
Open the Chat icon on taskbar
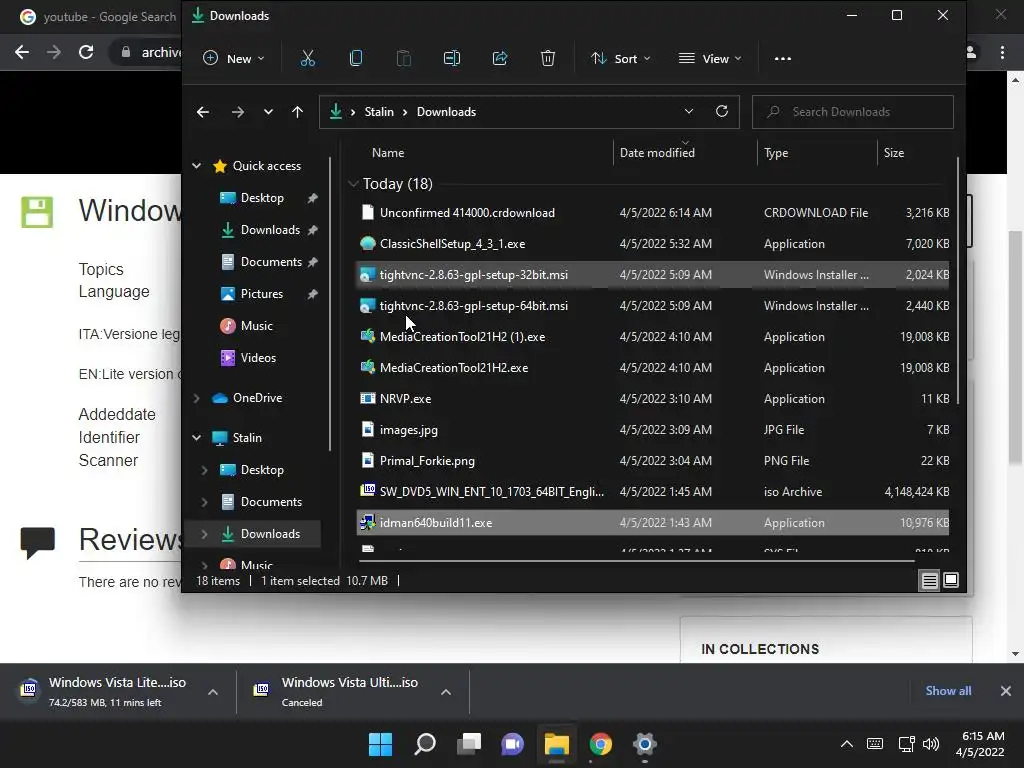pyautogui.click(x=513, y=744)
